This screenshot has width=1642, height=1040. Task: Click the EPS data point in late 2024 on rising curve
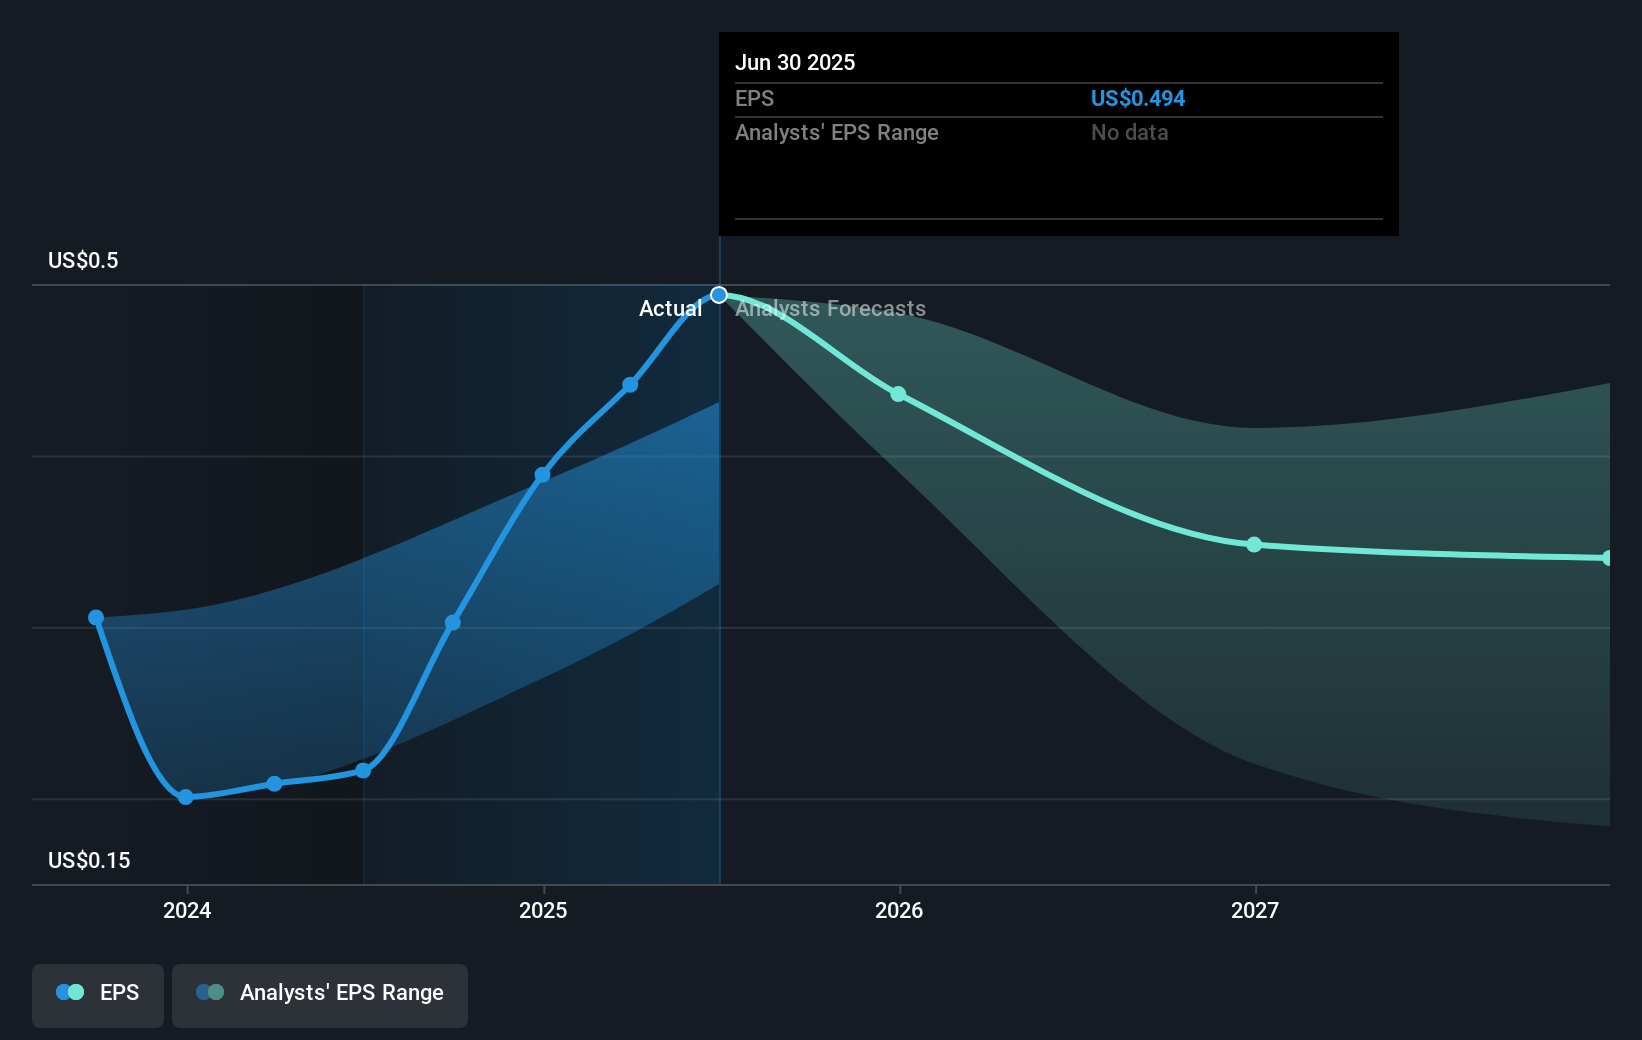pos(453,623)
